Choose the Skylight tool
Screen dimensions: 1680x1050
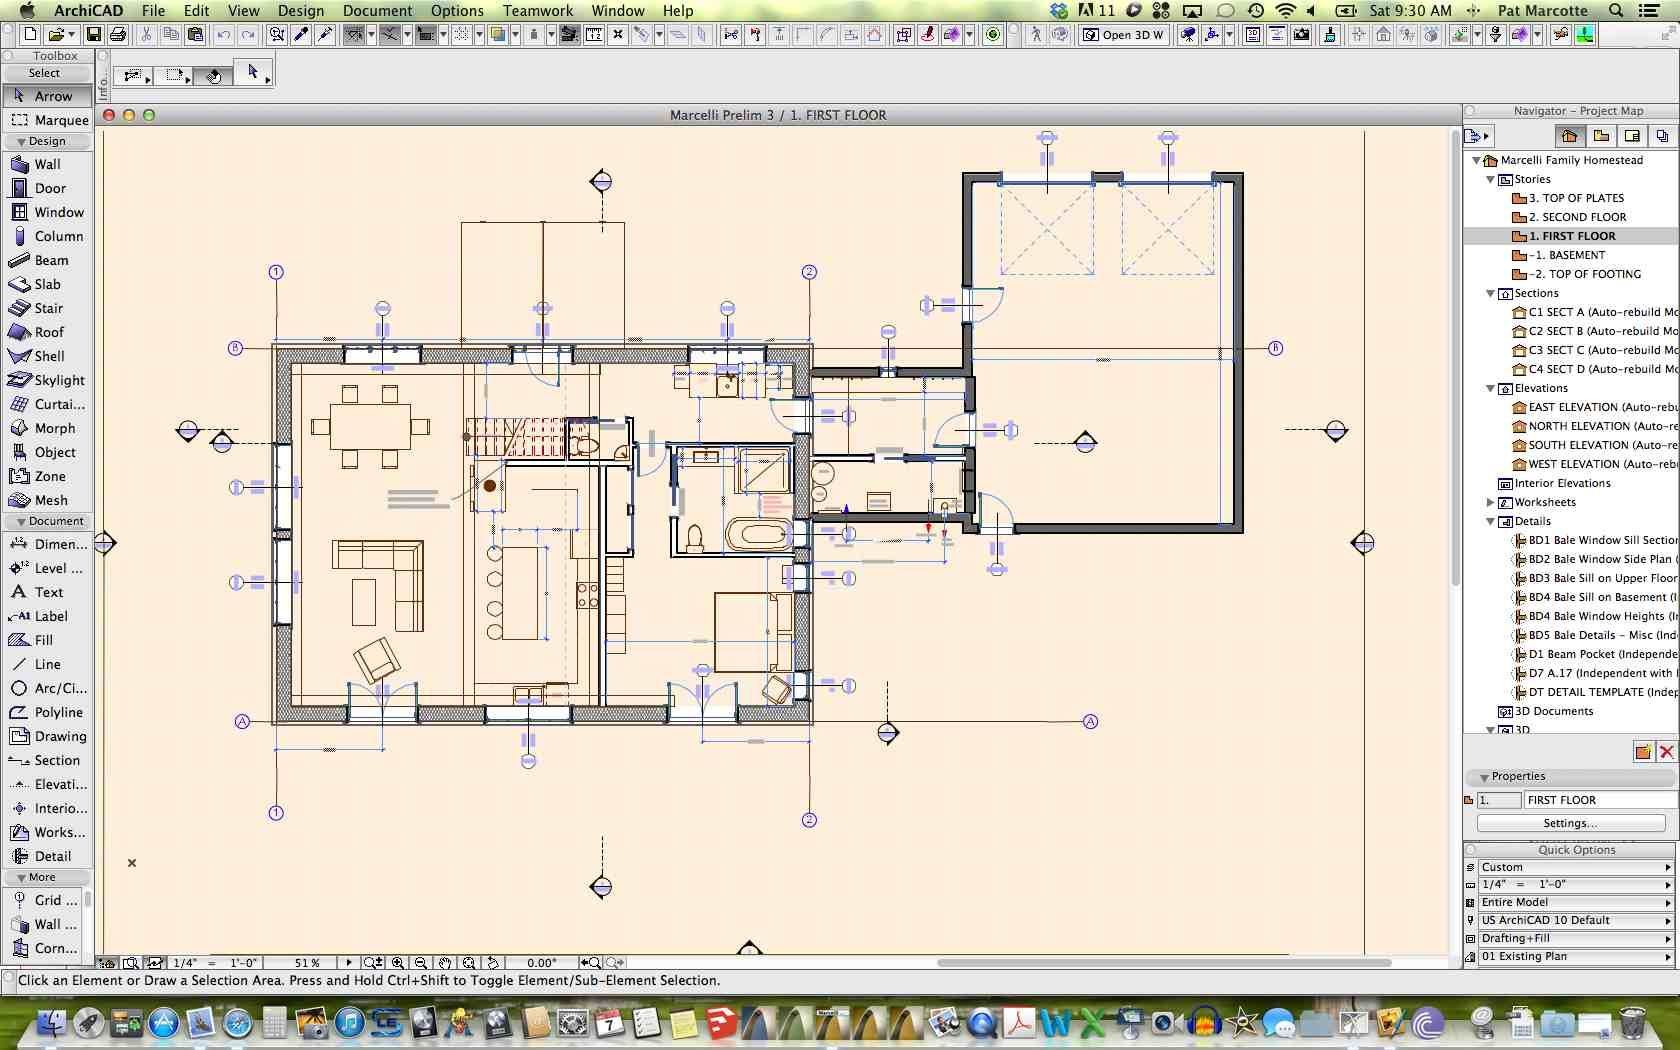(58, 380)
